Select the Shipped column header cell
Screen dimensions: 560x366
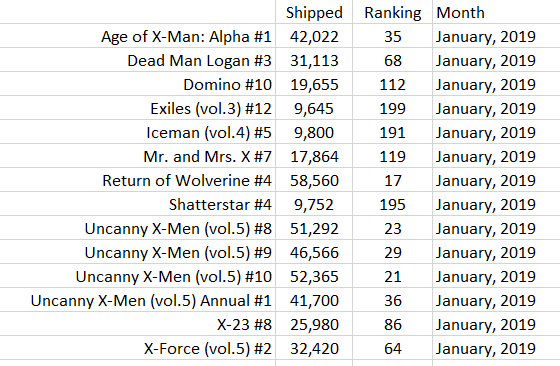(314, 12)
